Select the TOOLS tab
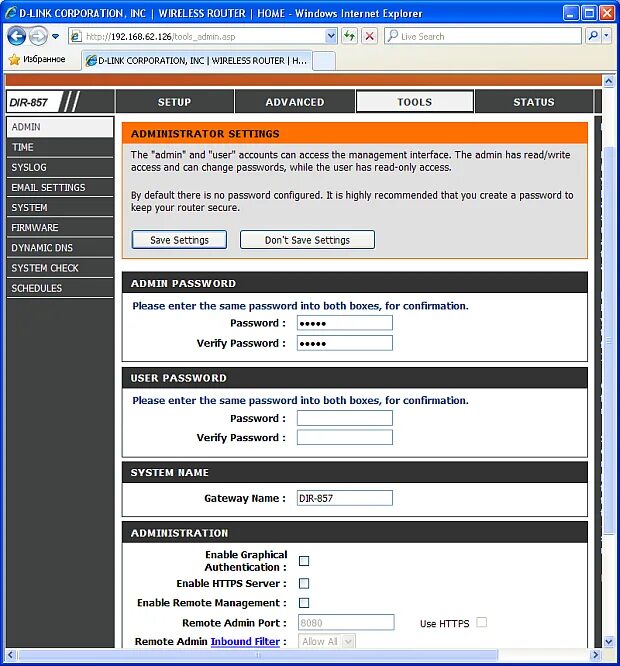The image size is (620, 666). (x=414, y=102)
